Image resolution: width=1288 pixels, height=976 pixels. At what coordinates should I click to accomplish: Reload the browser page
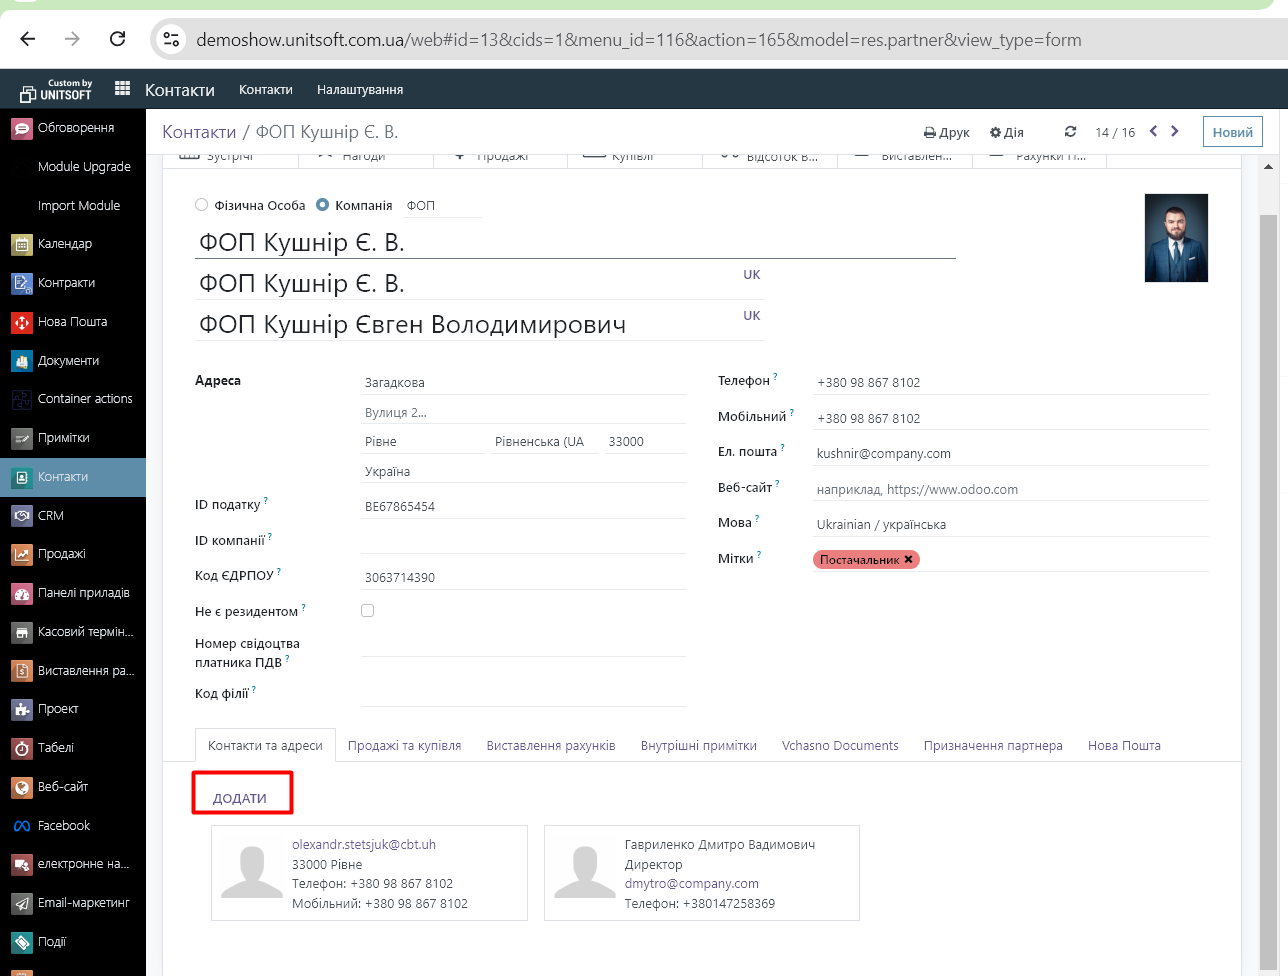[x=117, y=40]
